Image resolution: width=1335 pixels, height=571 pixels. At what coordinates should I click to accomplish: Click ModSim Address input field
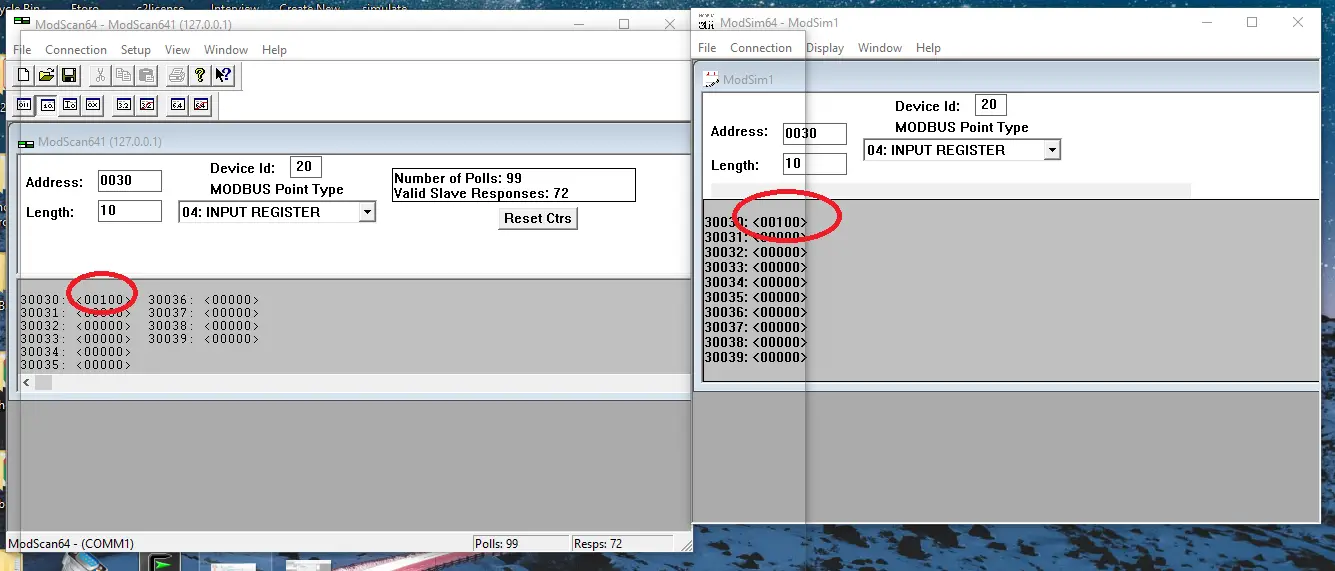815,133
